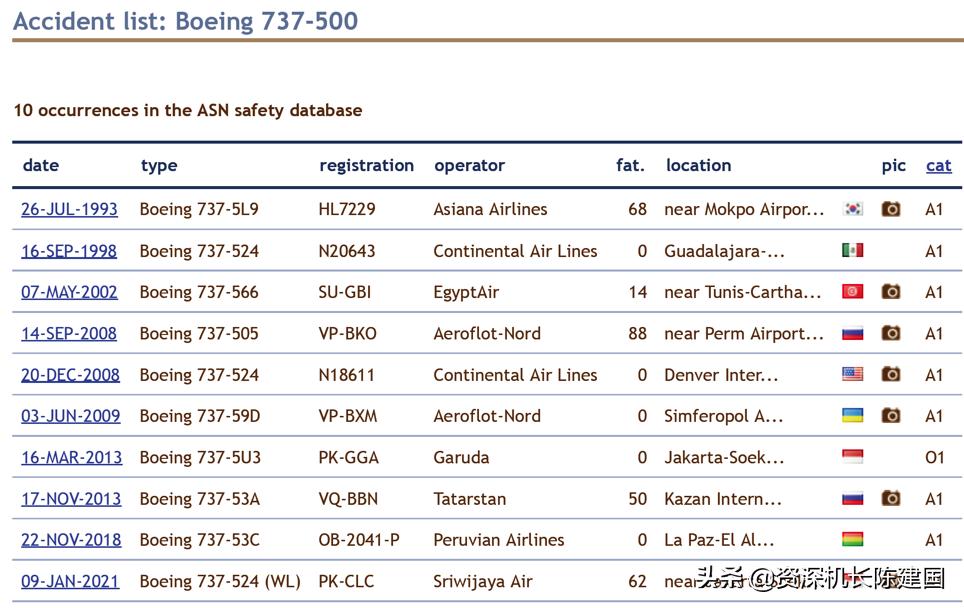Click Ukraine flag in Simferopol row
This screenshot has width=964, height=608.
[852, 415]
